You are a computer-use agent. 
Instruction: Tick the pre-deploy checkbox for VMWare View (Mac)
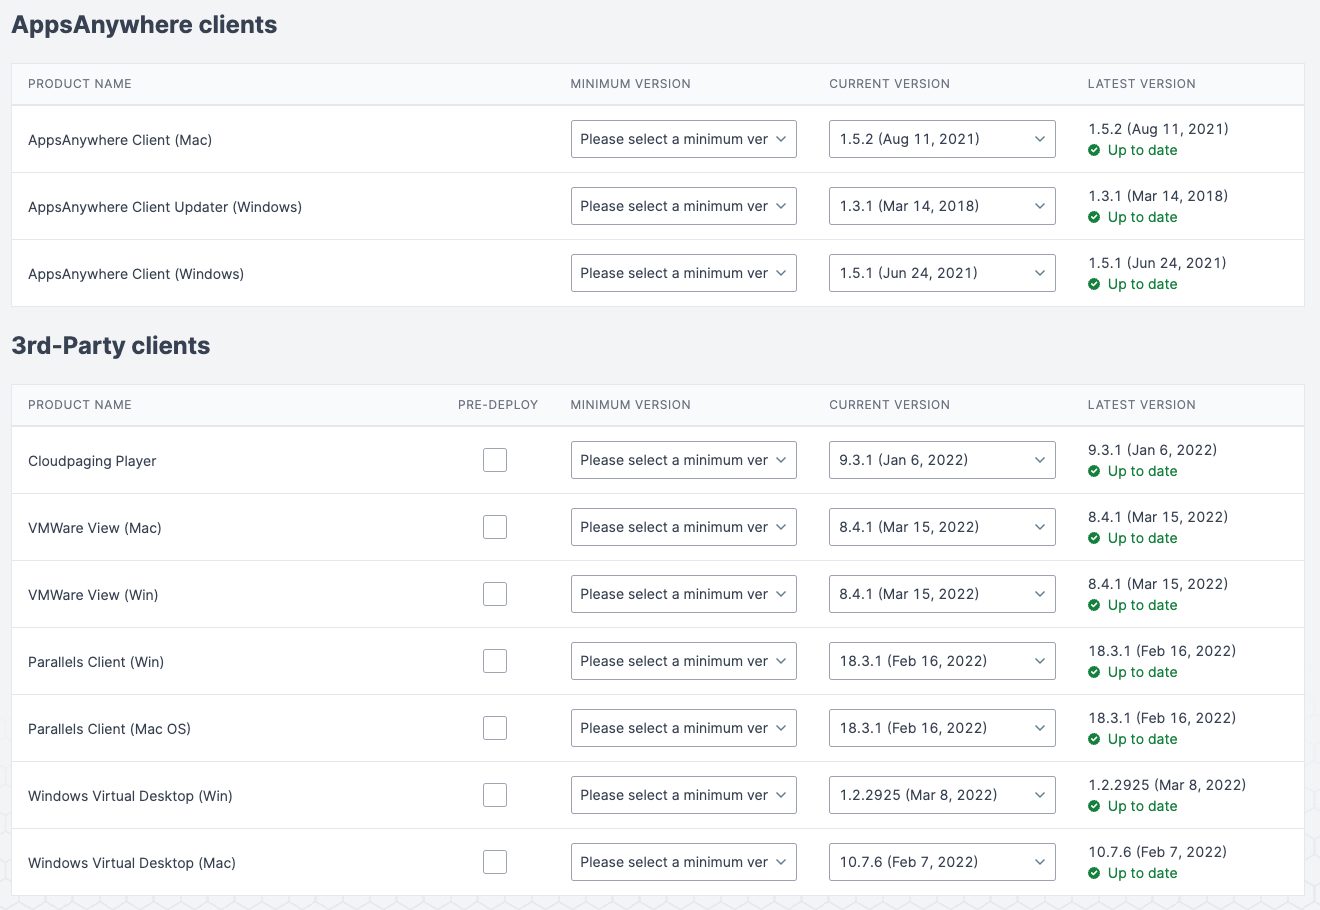click(495, 527)
